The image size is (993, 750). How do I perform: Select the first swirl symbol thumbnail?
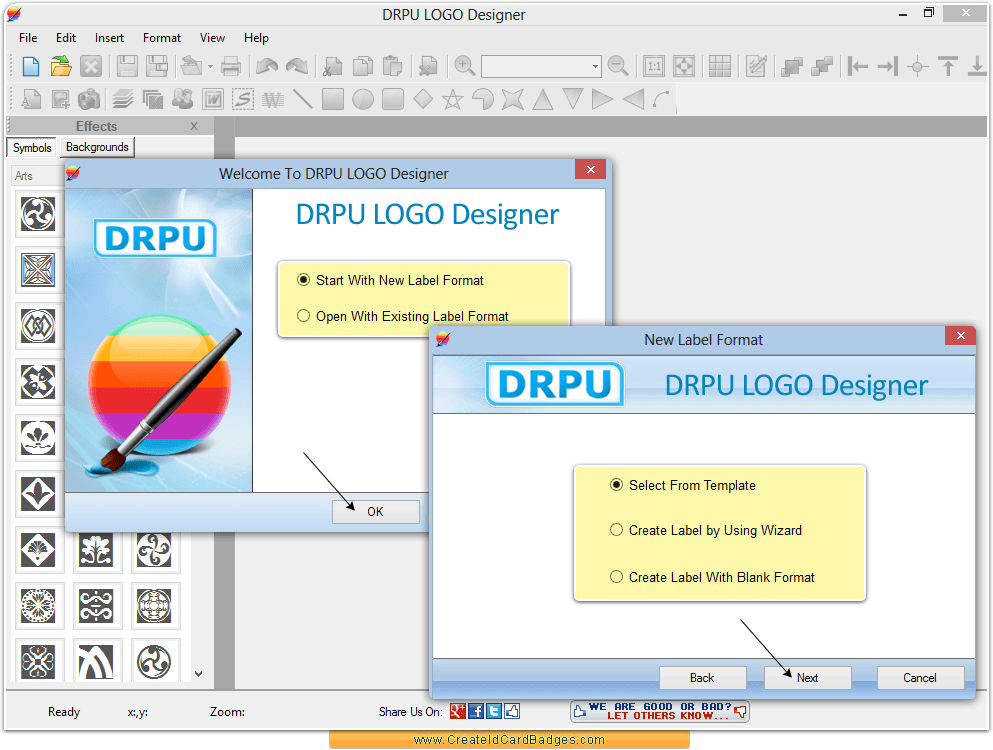pyautogui.click(x=39, y=214)
